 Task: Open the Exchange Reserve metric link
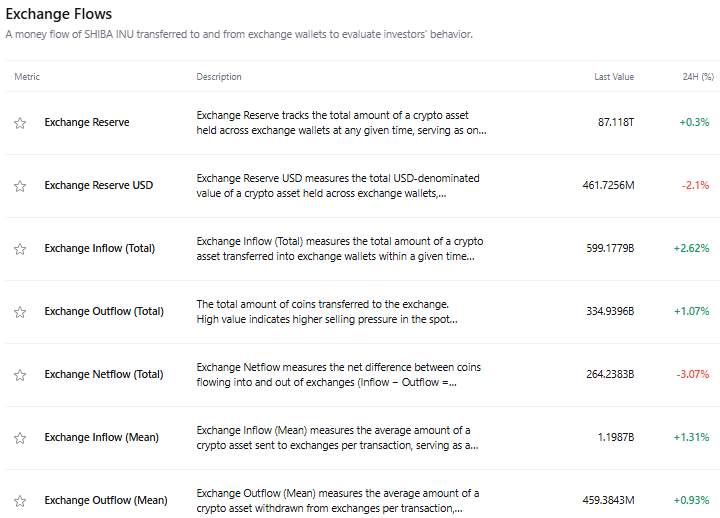pyautogui.click(x=87, y=122)
